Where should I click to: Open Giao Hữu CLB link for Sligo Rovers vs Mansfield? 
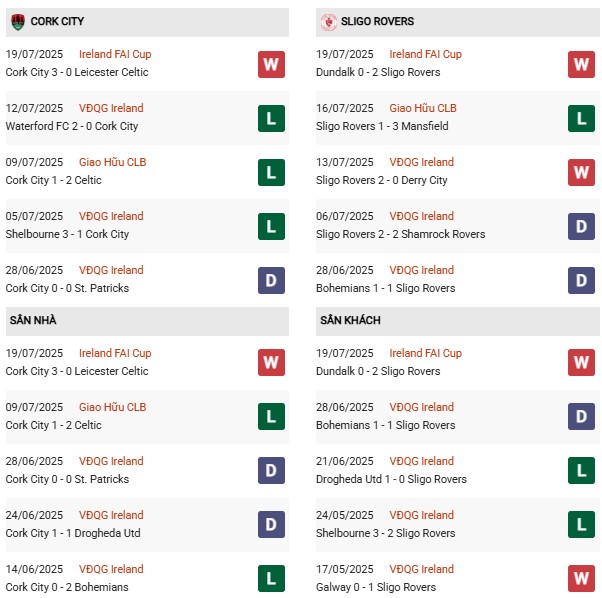pyautogui.click(x=423, y=108)
